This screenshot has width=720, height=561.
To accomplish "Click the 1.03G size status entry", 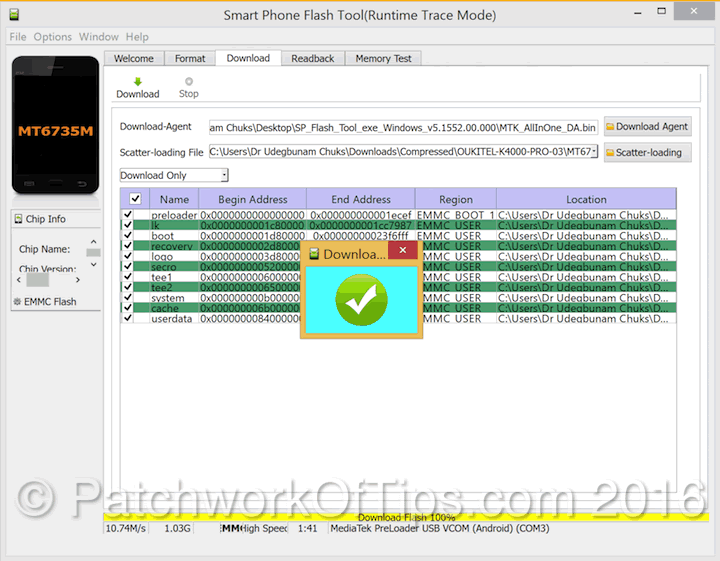I will click(177, 528).
